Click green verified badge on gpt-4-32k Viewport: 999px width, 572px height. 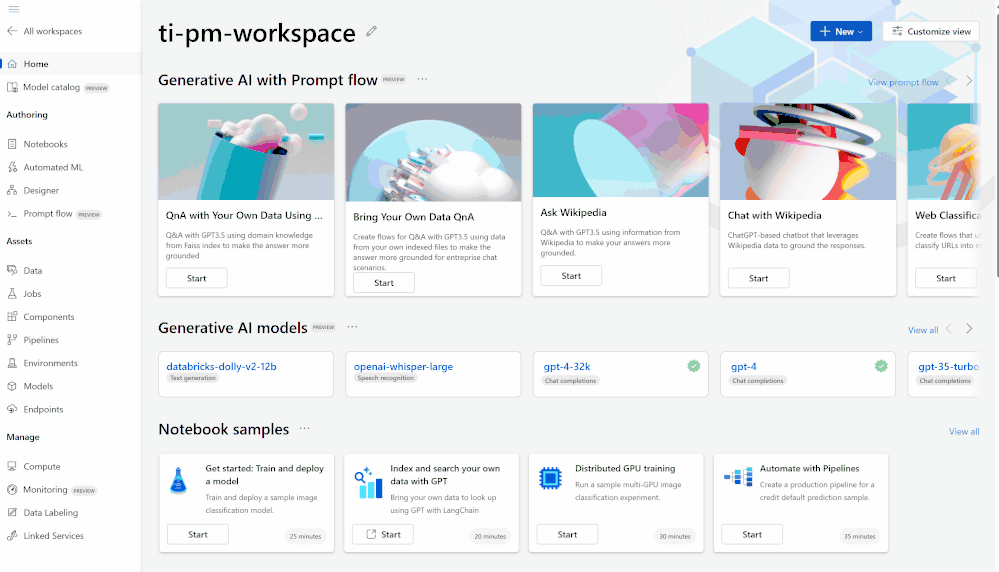pyautogui.click(x=694, y=366)
